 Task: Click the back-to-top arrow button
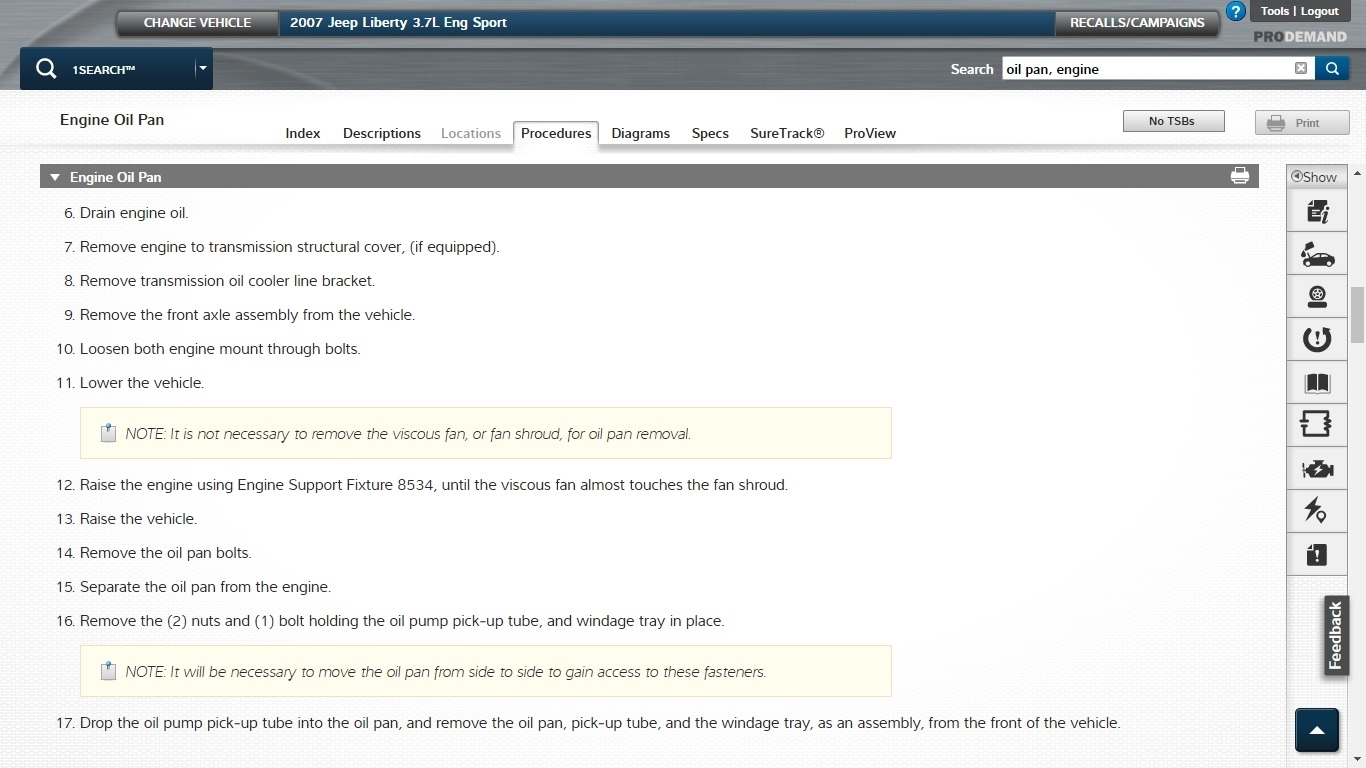point(1317,730)
